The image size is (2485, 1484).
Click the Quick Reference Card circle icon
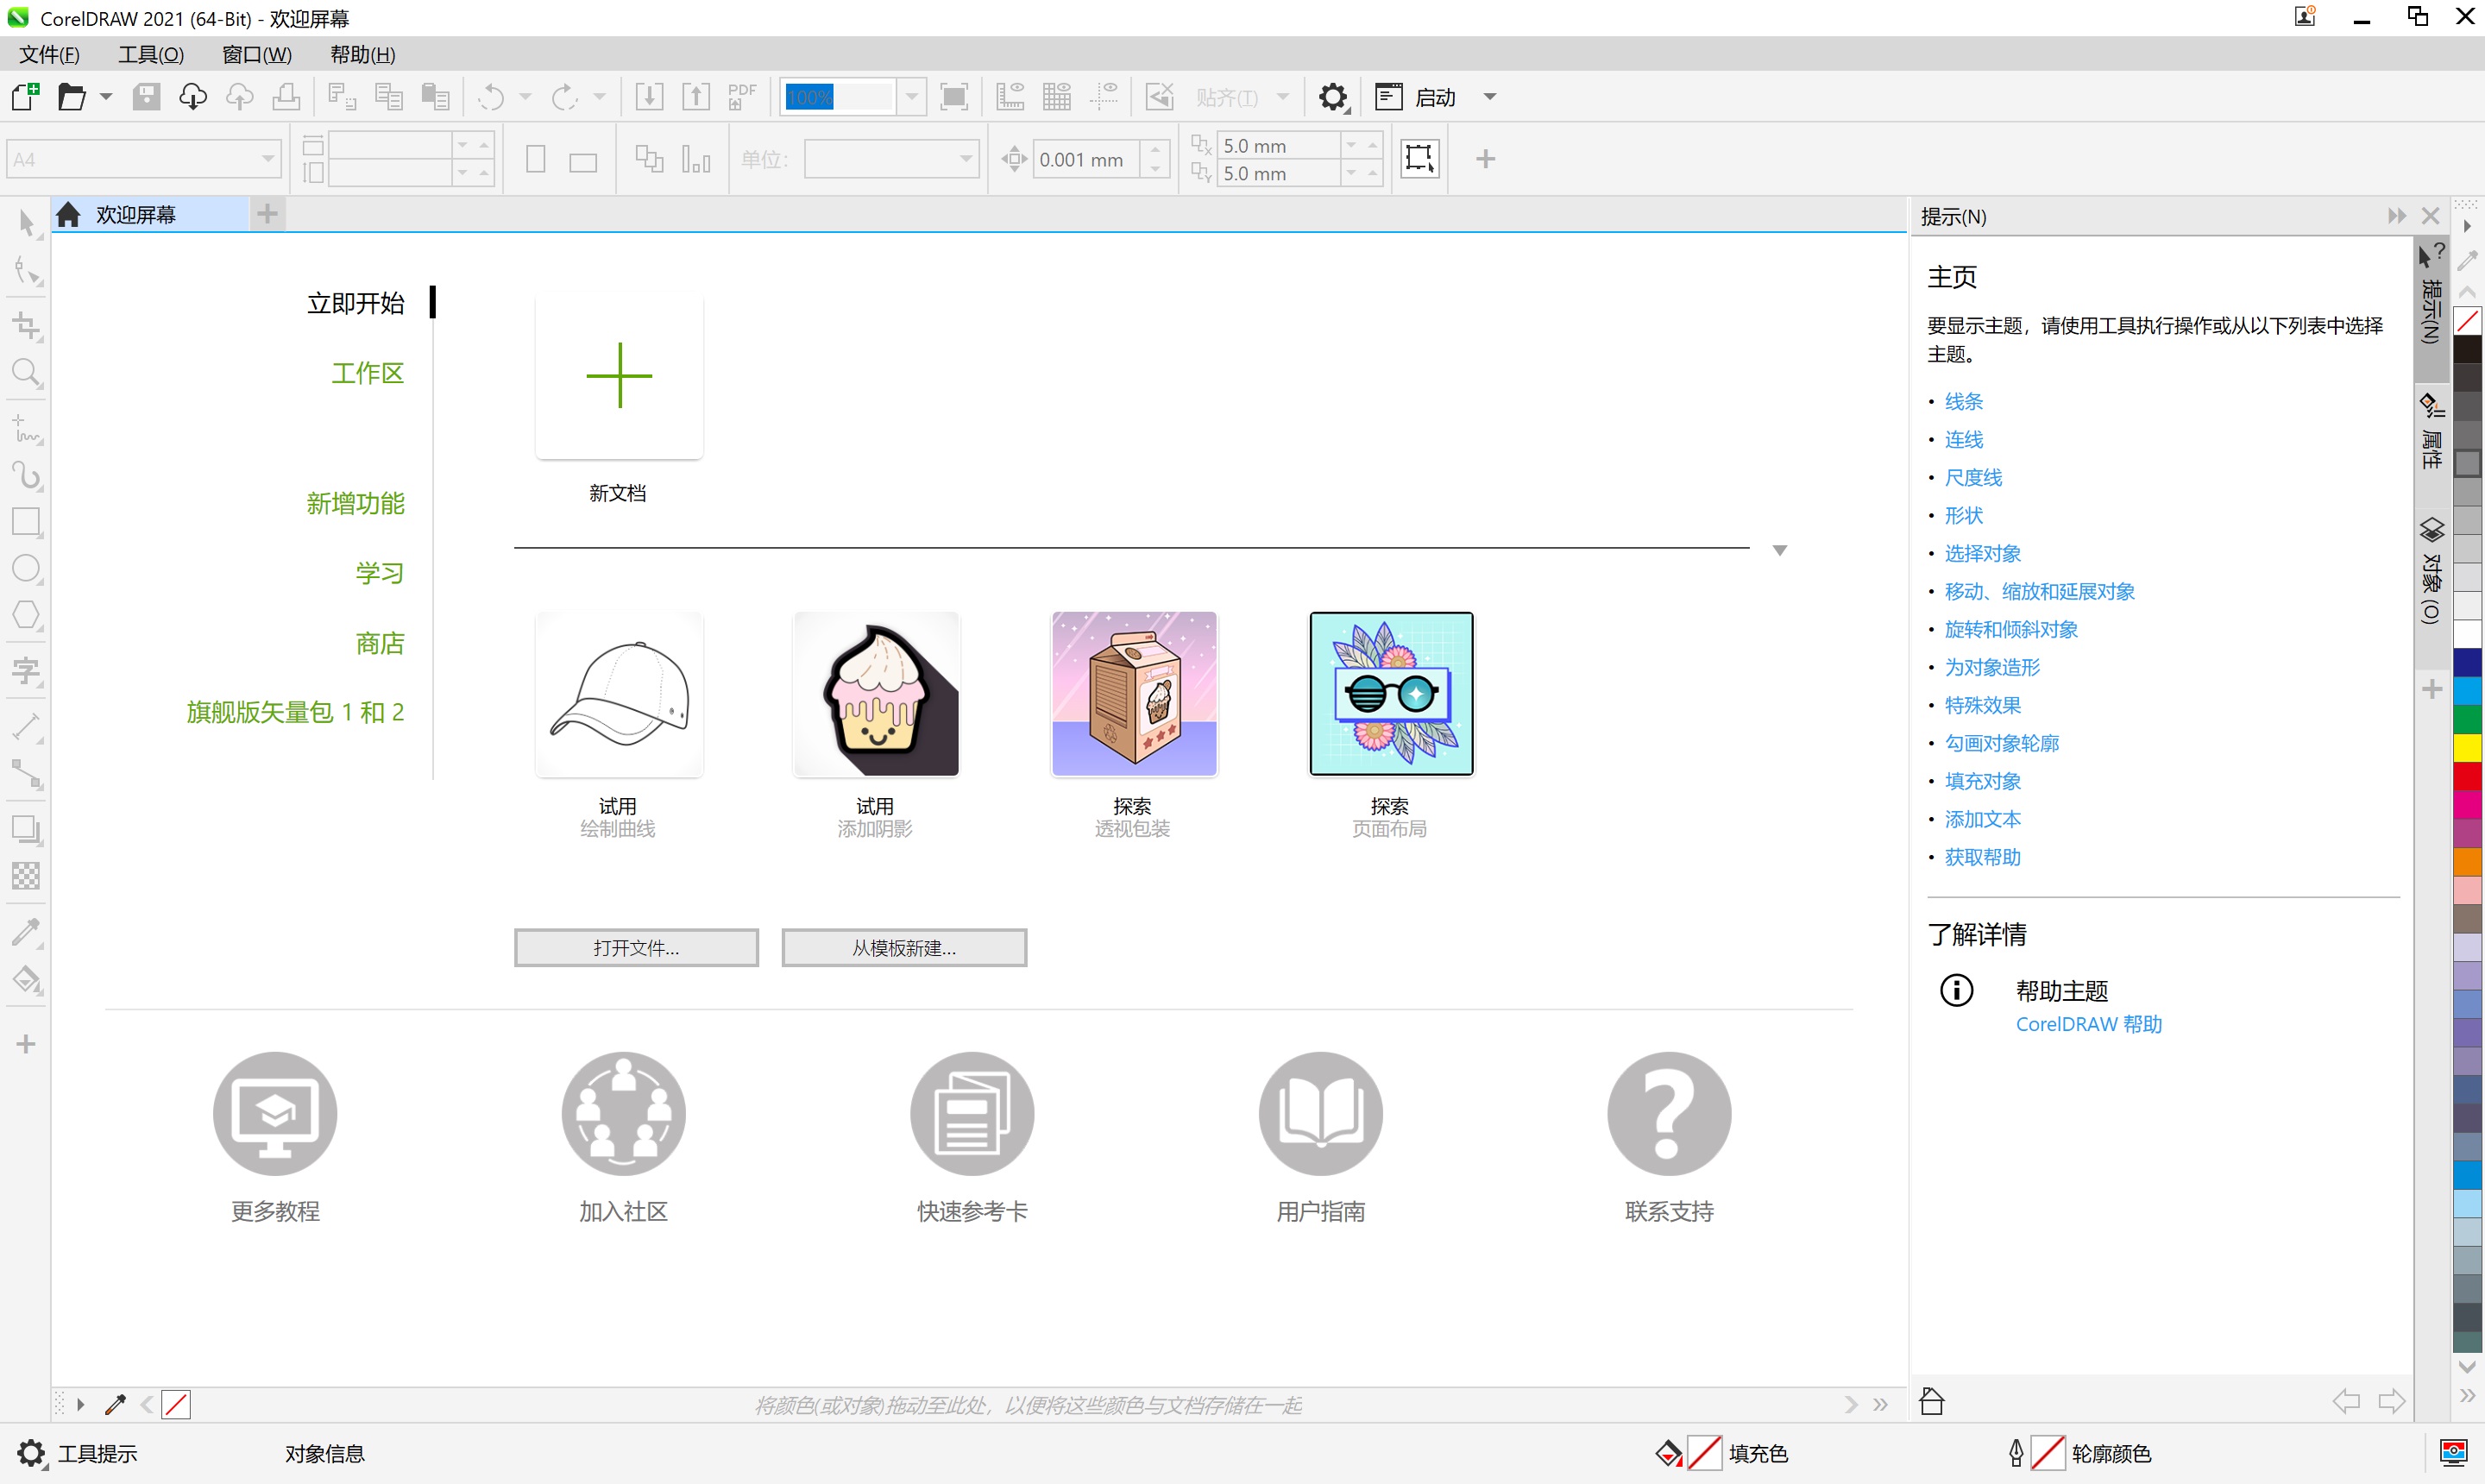(x=972, y=1113)
